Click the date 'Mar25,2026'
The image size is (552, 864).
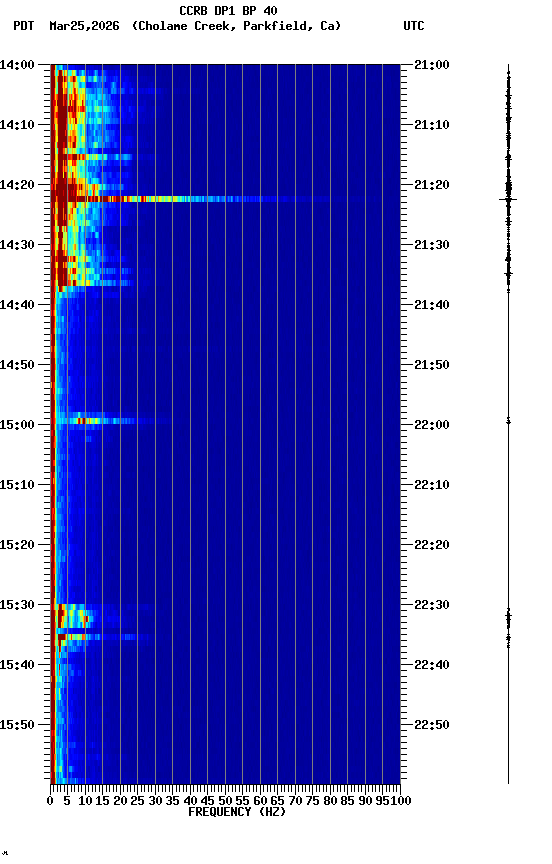[84, 26]
